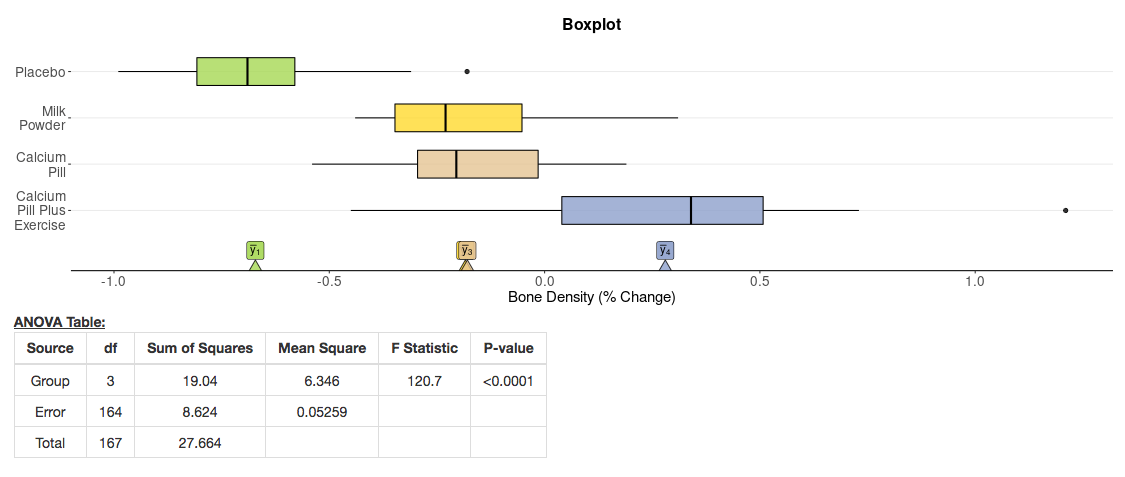Click the green Placebo box

point(246,72)
